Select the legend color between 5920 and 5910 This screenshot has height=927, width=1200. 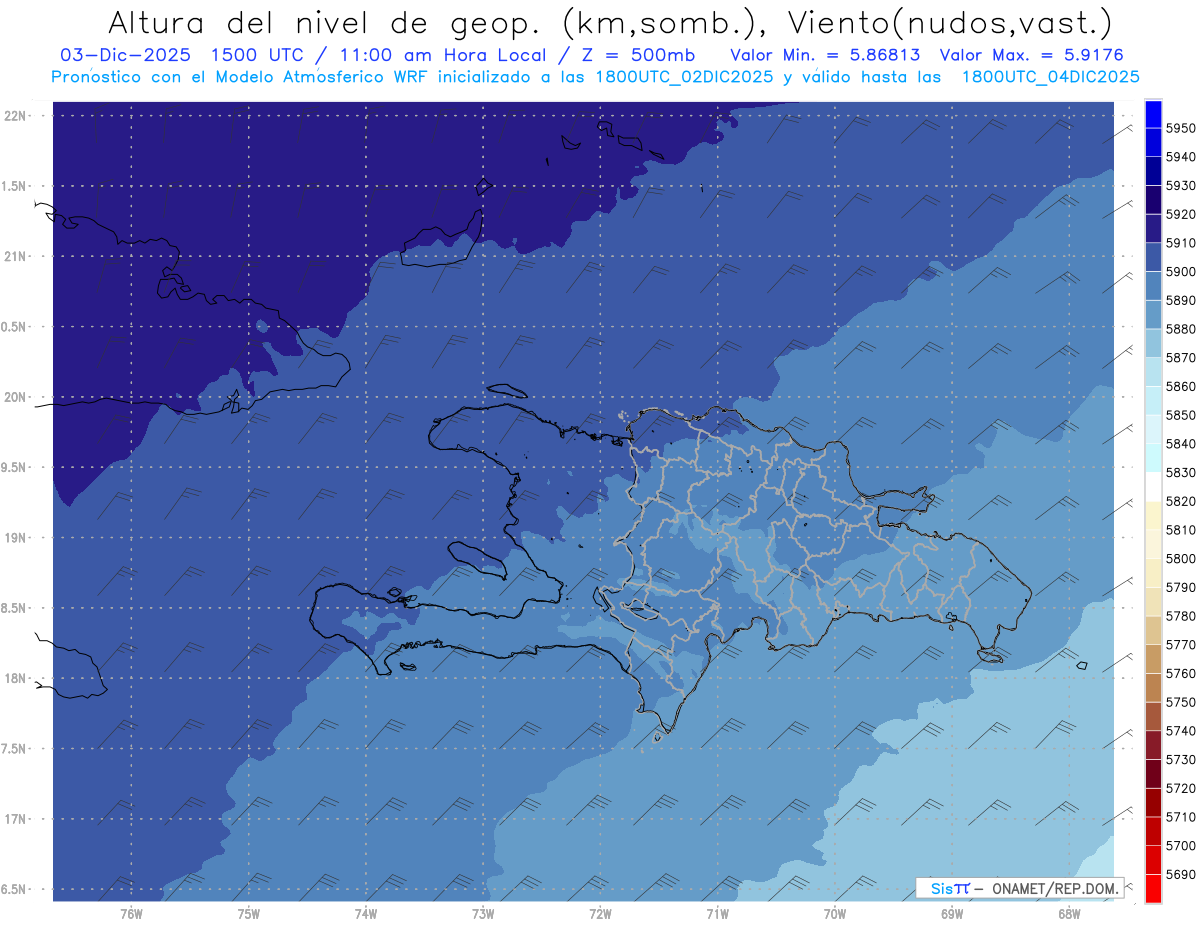pos(1153,228)
